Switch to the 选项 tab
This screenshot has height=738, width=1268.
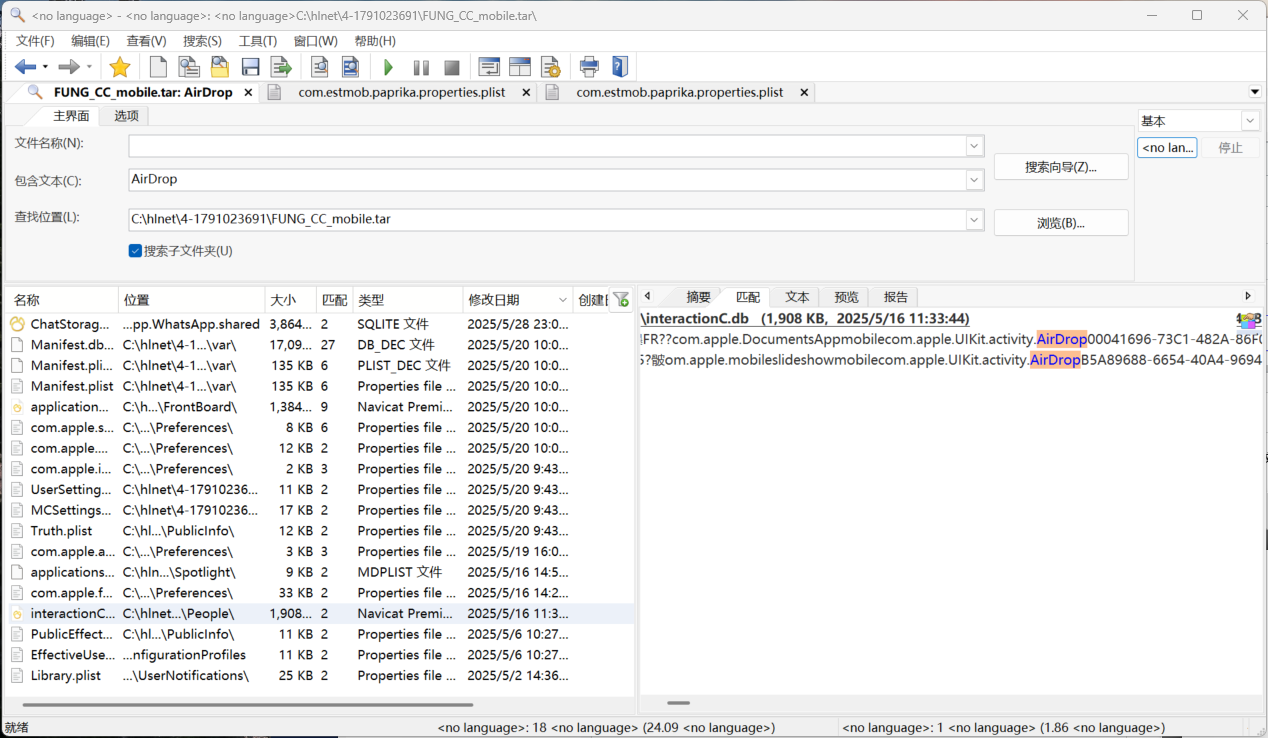[126, 116]
